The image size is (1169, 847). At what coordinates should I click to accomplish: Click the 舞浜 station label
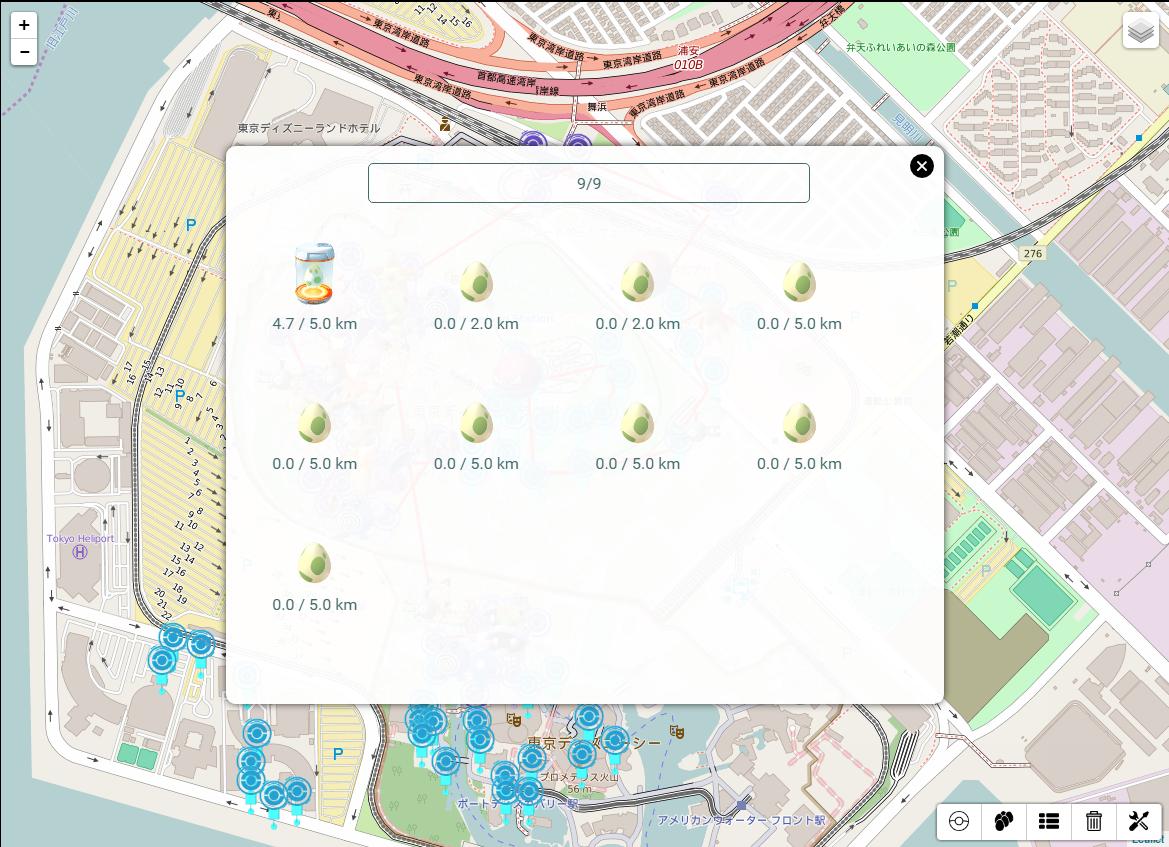[596, 107]
